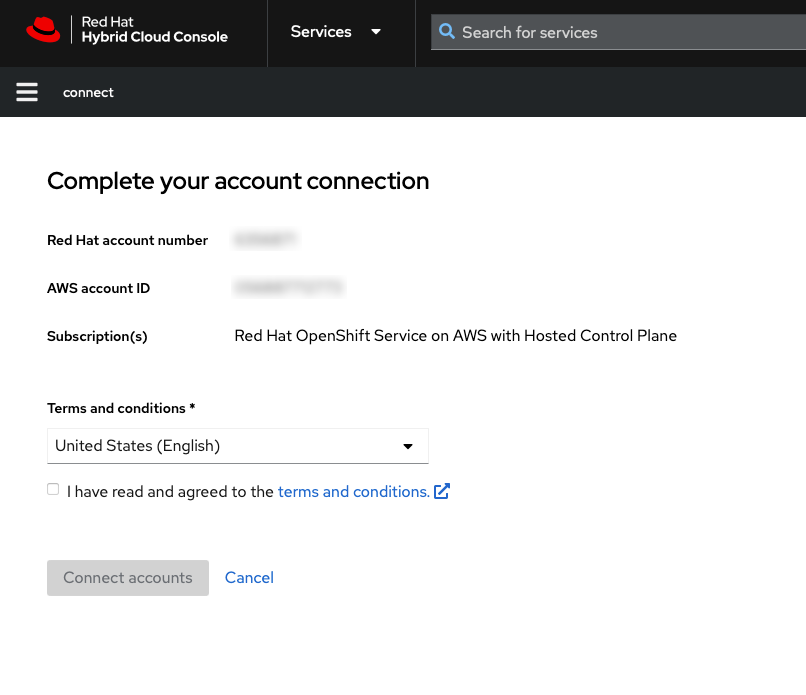This screenshot has height=695, width=806.
Task: Click the arrow on the terms country selector
Action: (408, 446)
